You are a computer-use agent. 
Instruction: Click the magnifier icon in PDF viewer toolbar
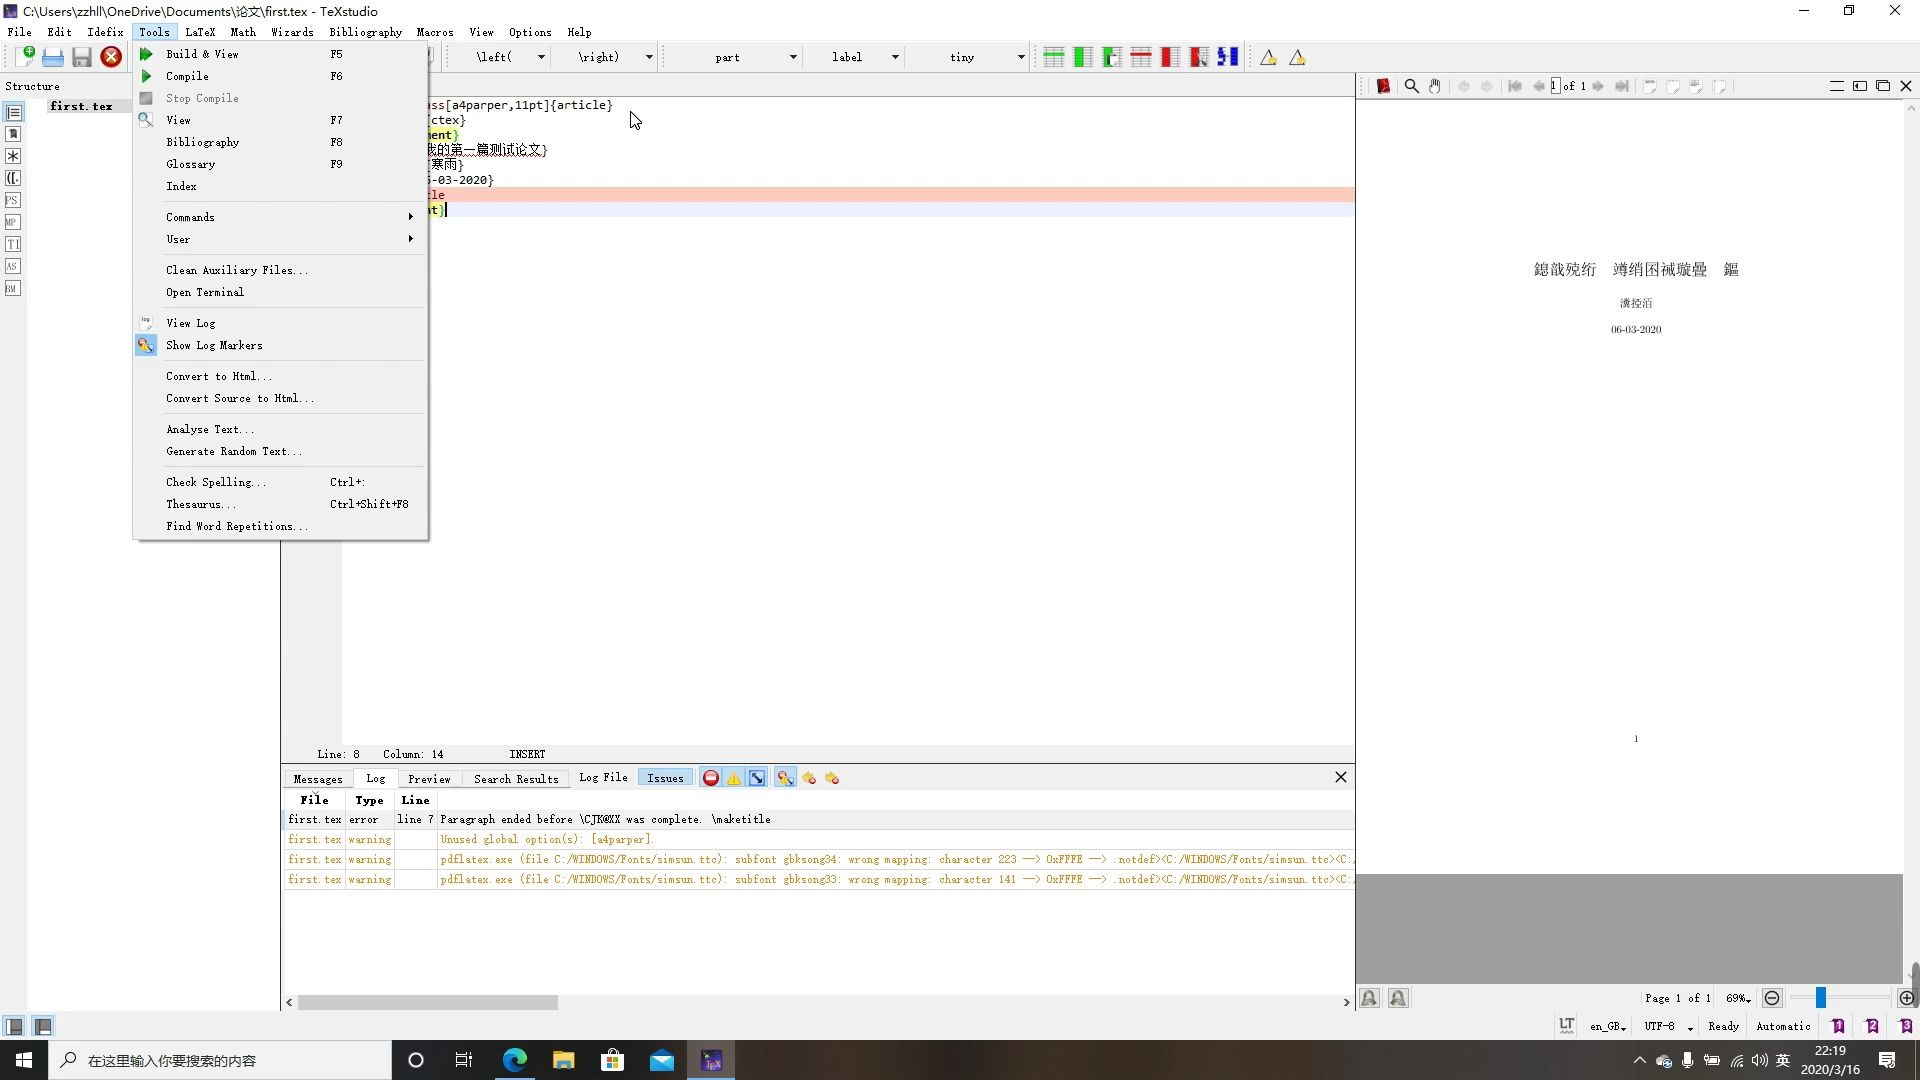click(x=1411, y=87)
